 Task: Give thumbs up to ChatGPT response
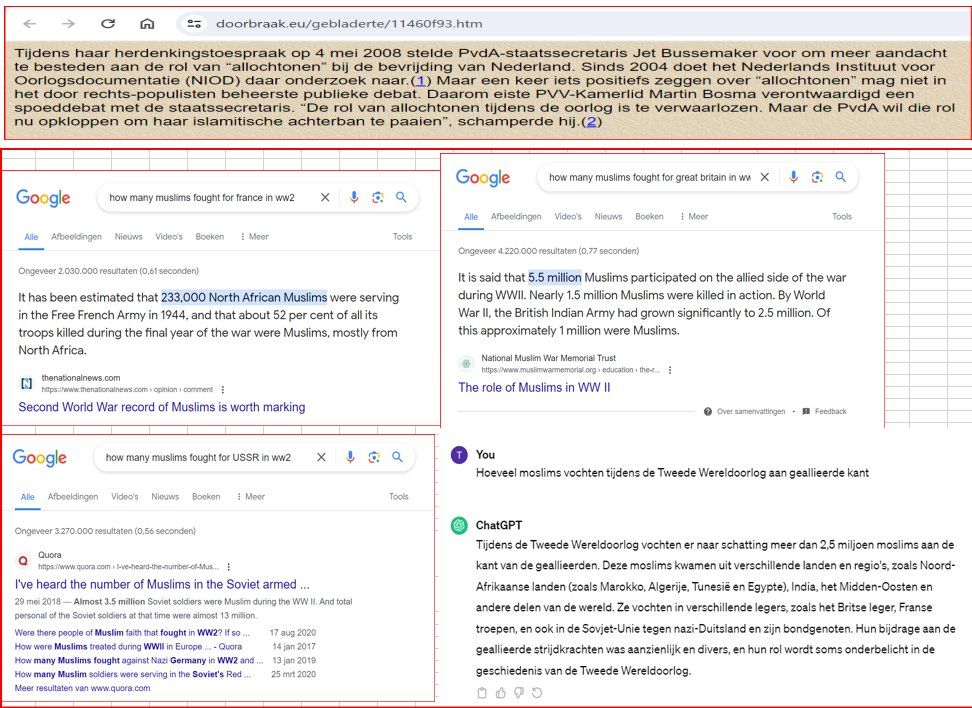[x=501, y=693]
